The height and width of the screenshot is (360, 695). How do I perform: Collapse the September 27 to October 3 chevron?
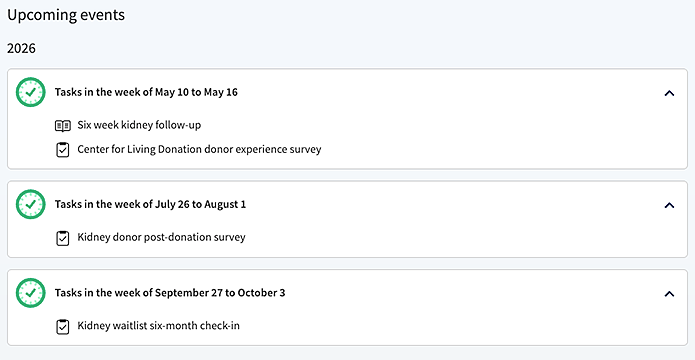(x=669, y=294)
